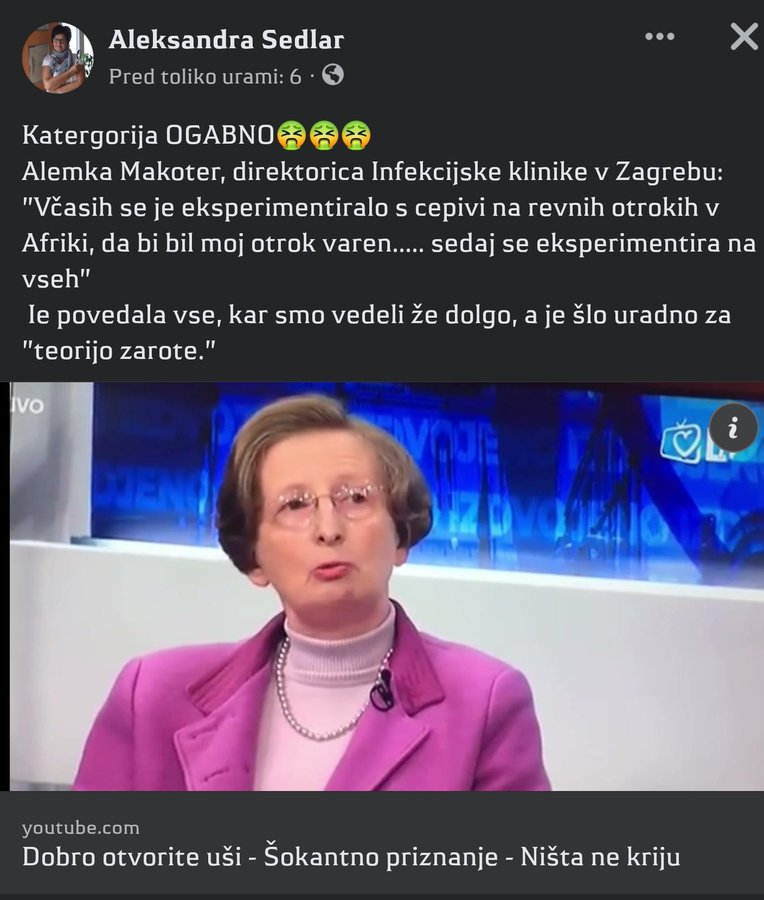Open Aleksandra Sedlar's profile picture
The image size is (764, 900).
click(x=57, y=57)
